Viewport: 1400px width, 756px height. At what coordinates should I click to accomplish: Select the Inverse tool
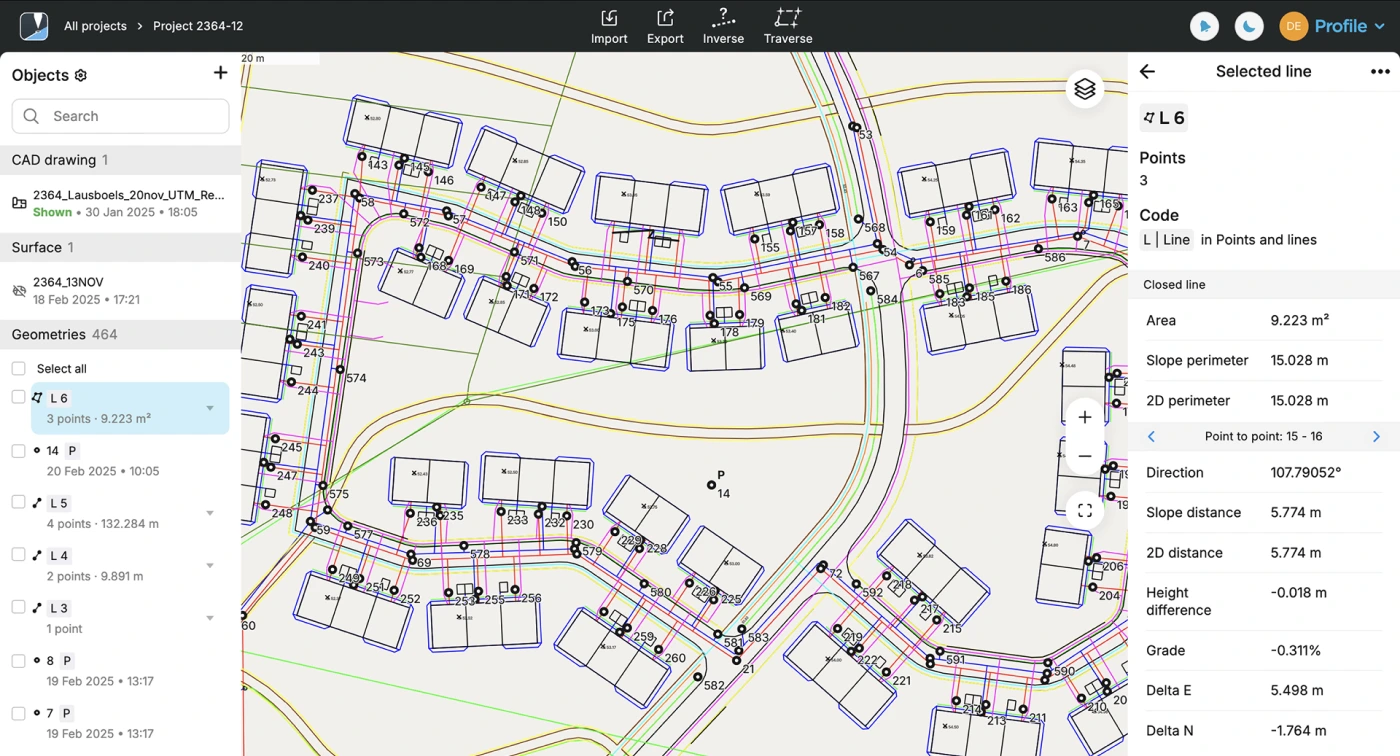click(x=723, y=25)
